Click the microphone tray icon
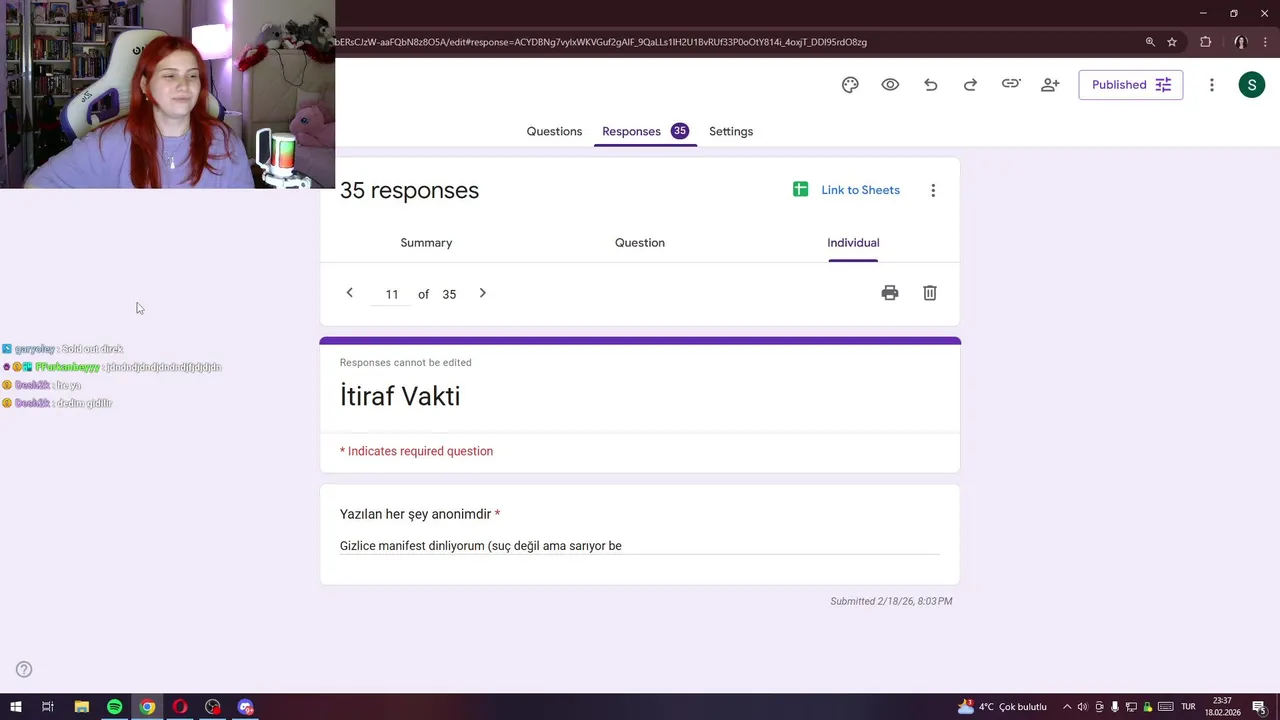Screen dimensions: 1280x720 pos(1115,707)
